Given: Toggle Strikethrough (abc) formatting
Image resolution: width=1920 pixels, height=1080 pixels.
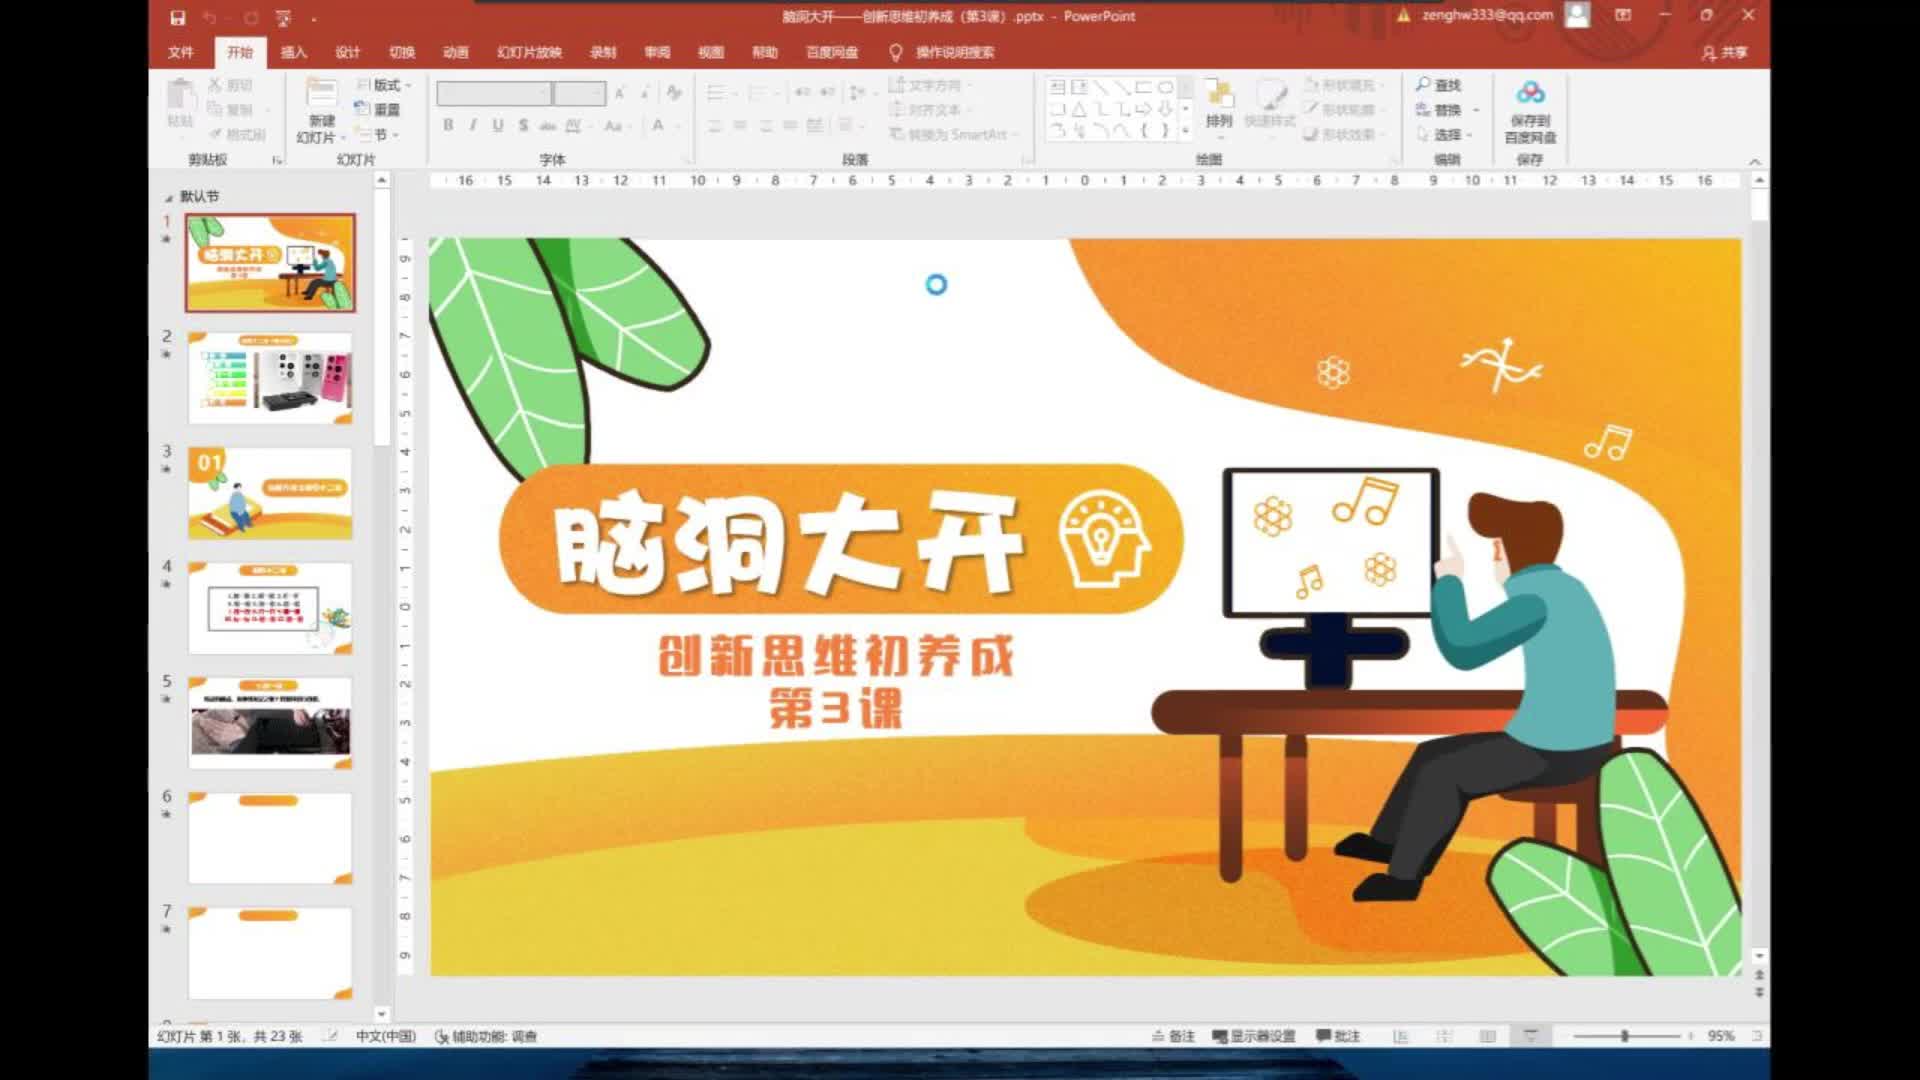Looking at the screenshot, I should point(547,125).
